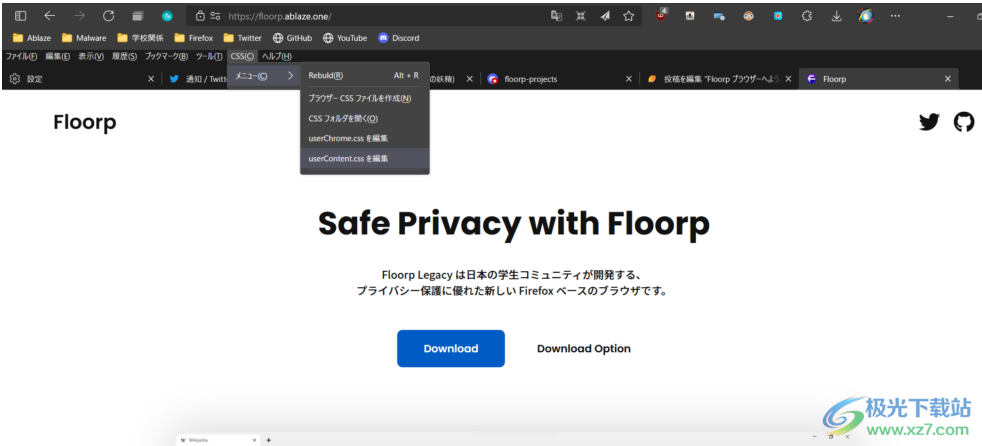Image resolution: width=982 pixels, height=446 pixels.
Task: Open the YouTube bookmark
Action: 345,38
